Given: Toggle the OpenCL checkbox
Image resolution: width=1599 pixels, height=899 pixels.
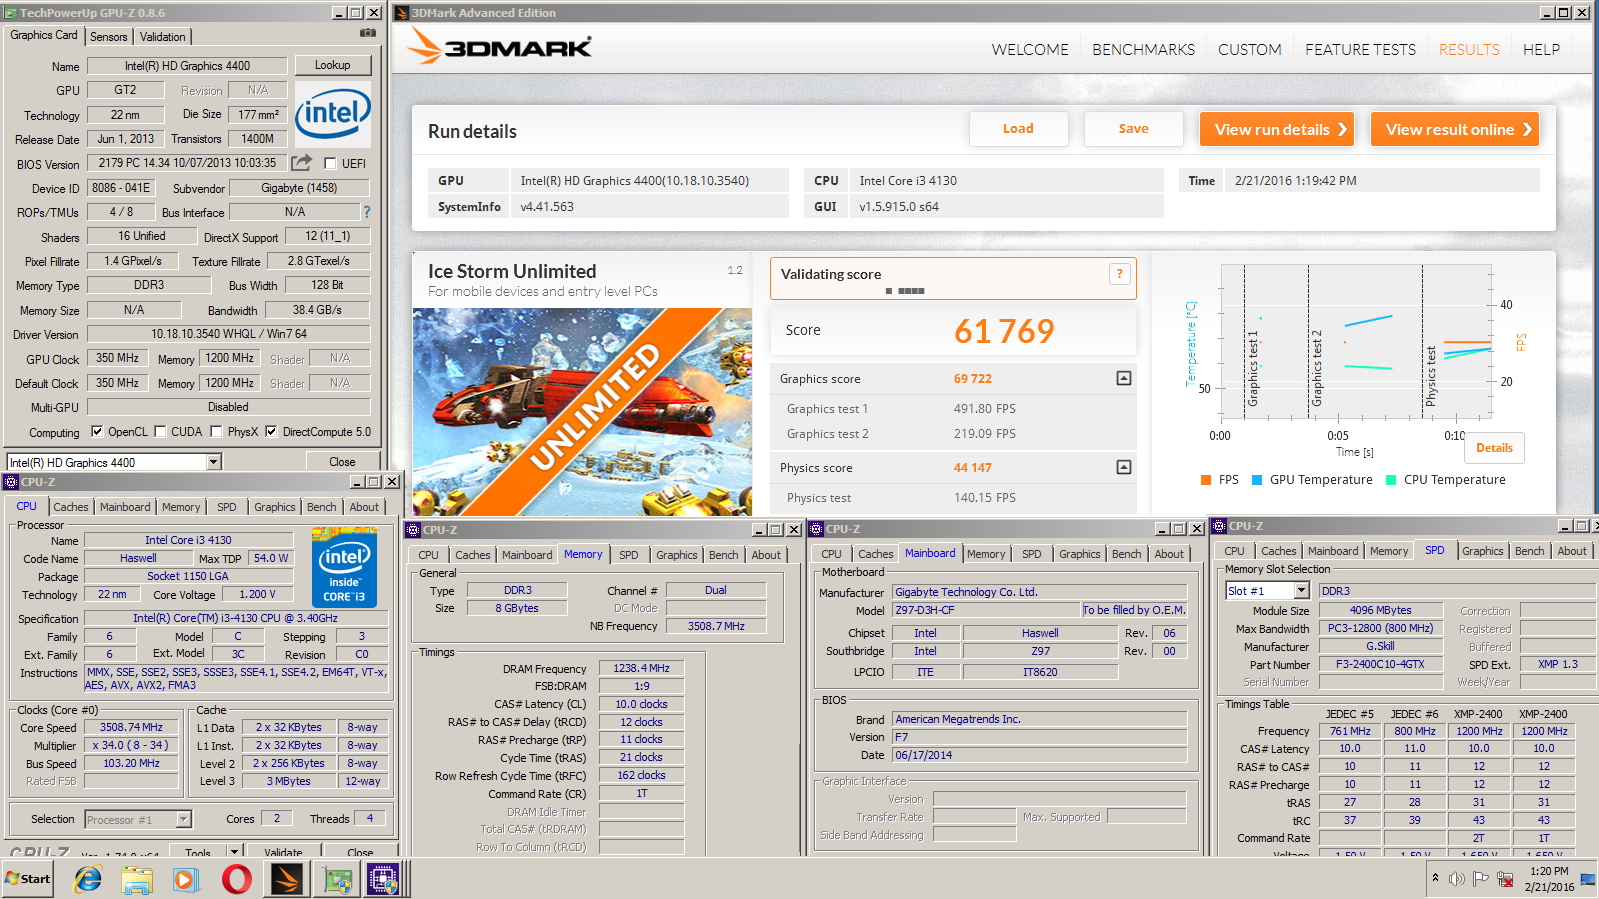Looking at the screenshot, I should [x=97, y=432].
